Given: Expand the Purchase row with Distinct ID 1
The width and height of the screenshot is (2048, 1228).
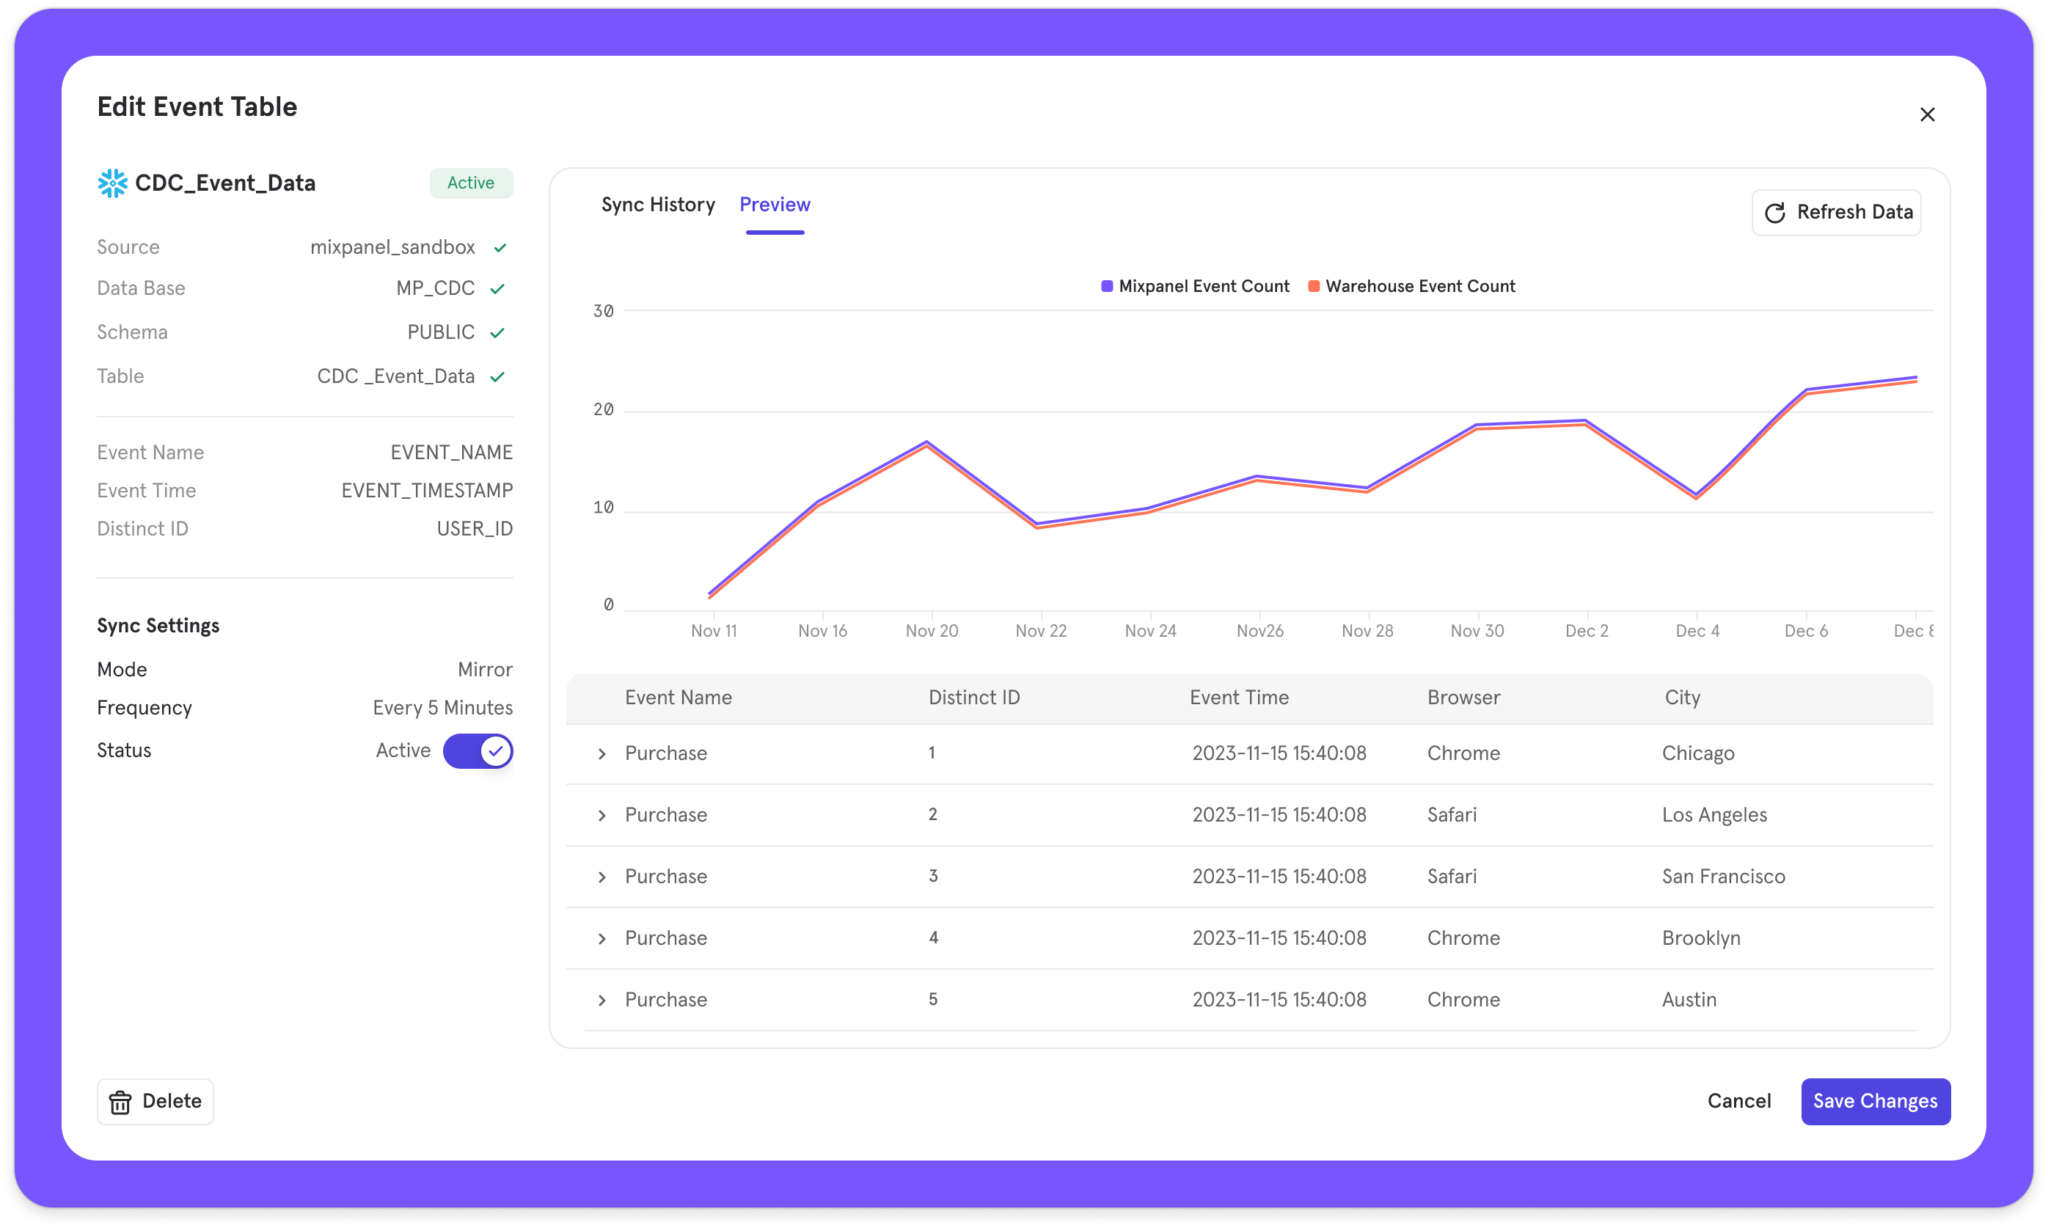Looking at the screenshot, I should point(602,754).
